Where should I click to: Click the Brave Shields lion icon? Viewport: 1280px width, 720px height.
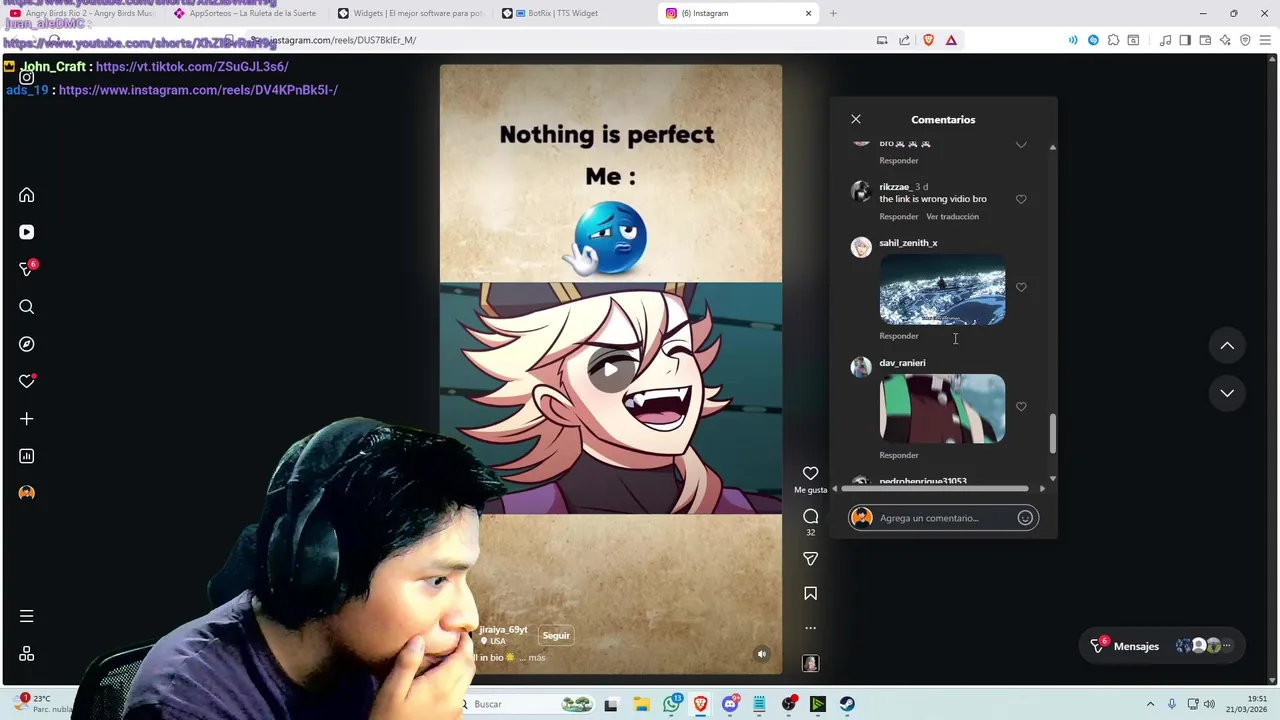928,40
